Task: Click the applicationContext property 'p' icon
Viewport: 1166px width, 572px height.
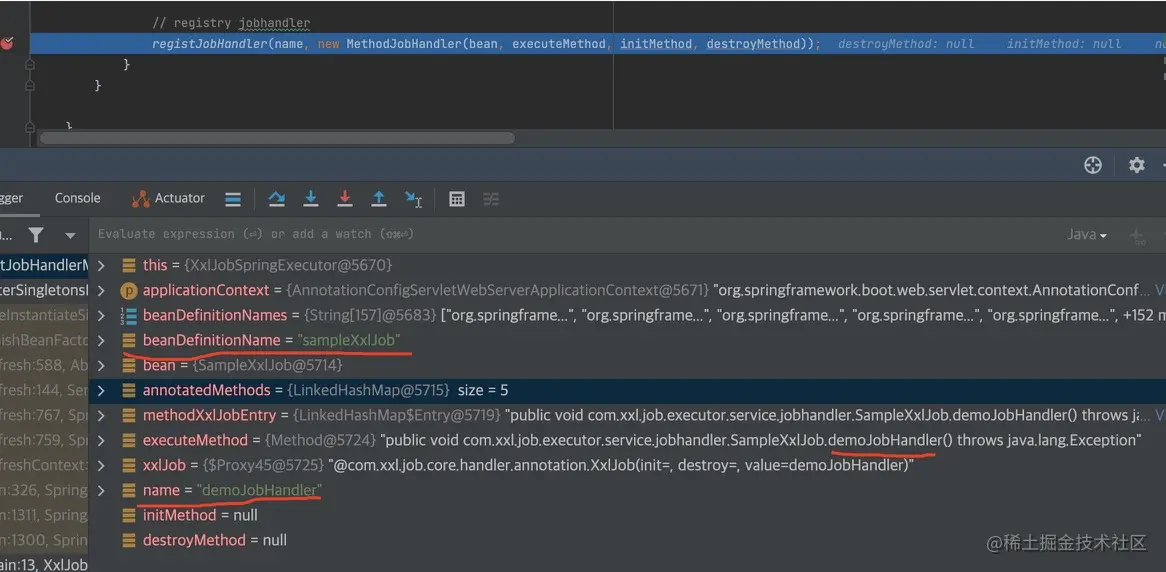Action: 129,290
